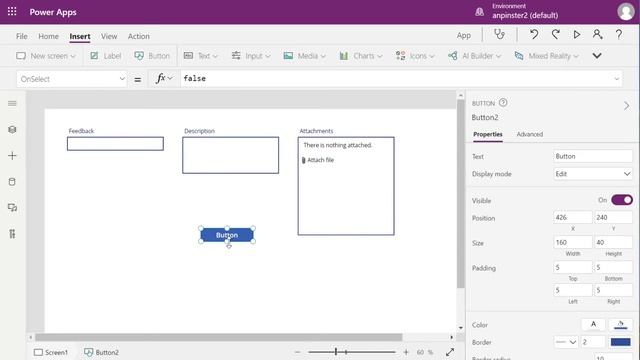
Task: Open the Tree view hamburger icon
Action: [x=12, y=103]
